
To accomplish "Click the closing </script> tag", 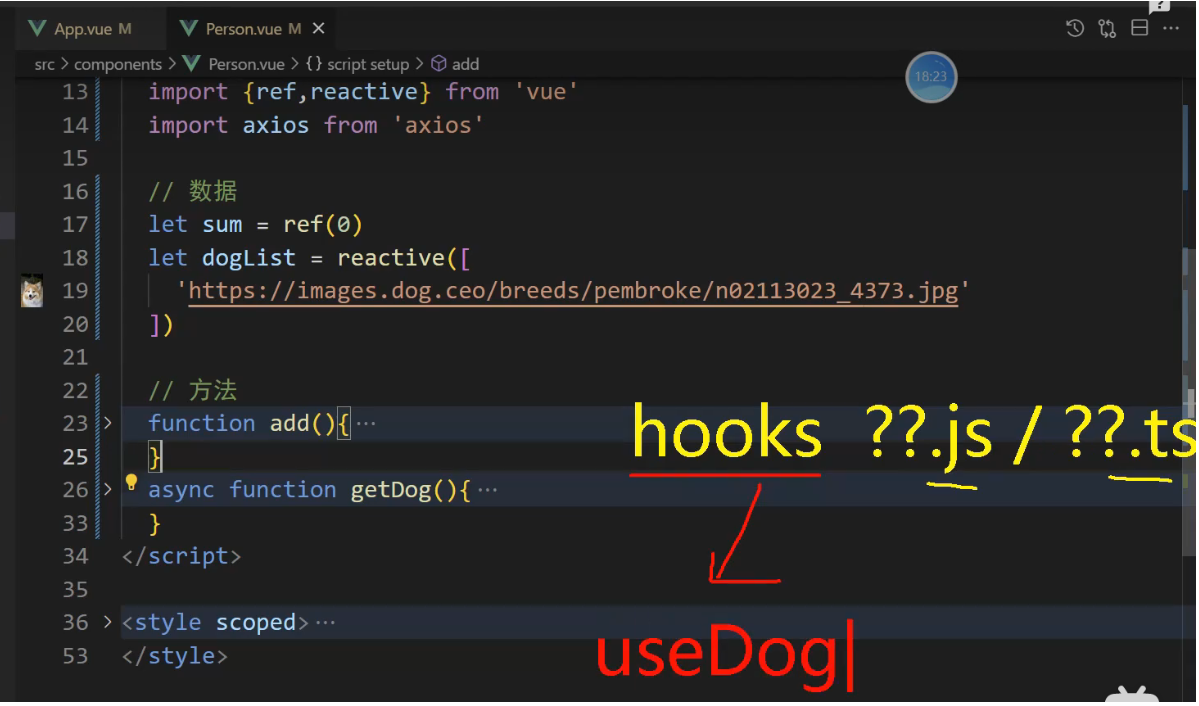I will [181, 557].
